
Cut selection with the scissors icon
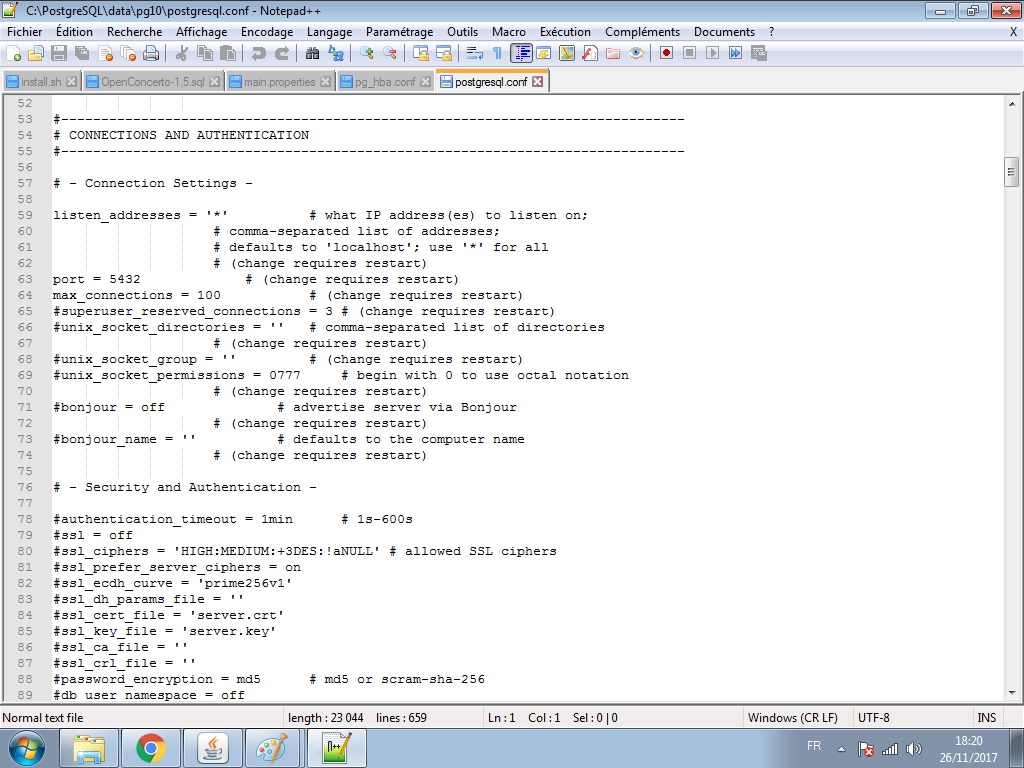(182, 54)
